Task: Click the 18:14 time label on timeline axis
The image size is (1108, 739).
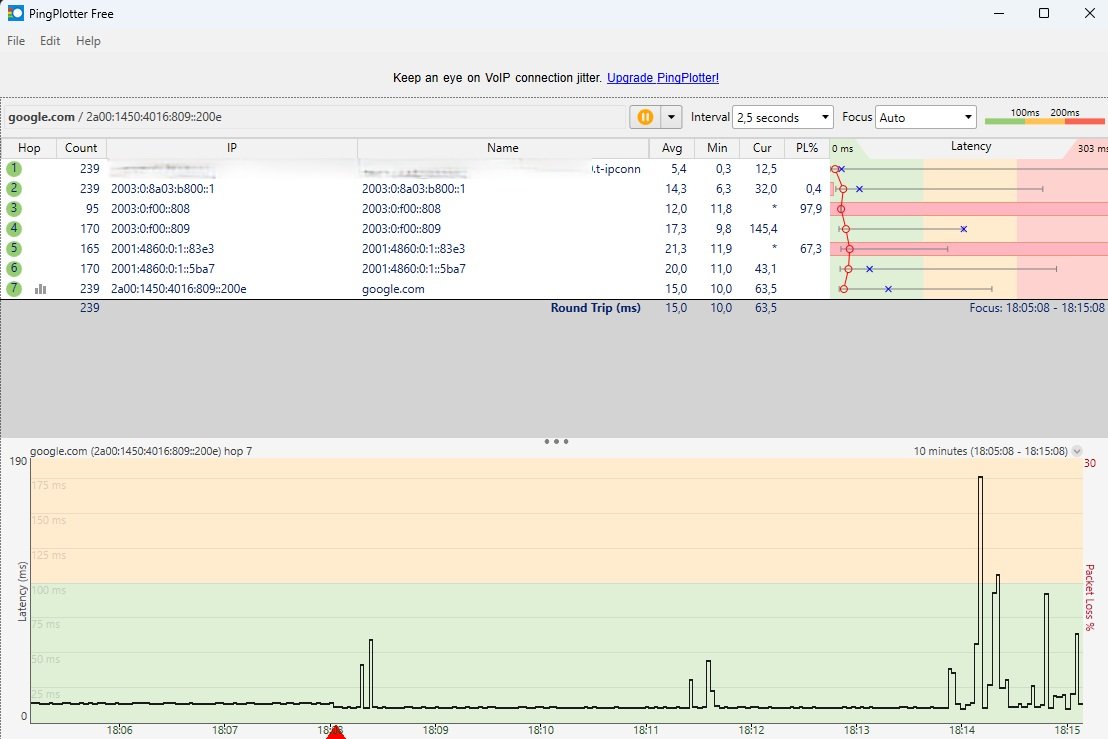Action: 962,730
